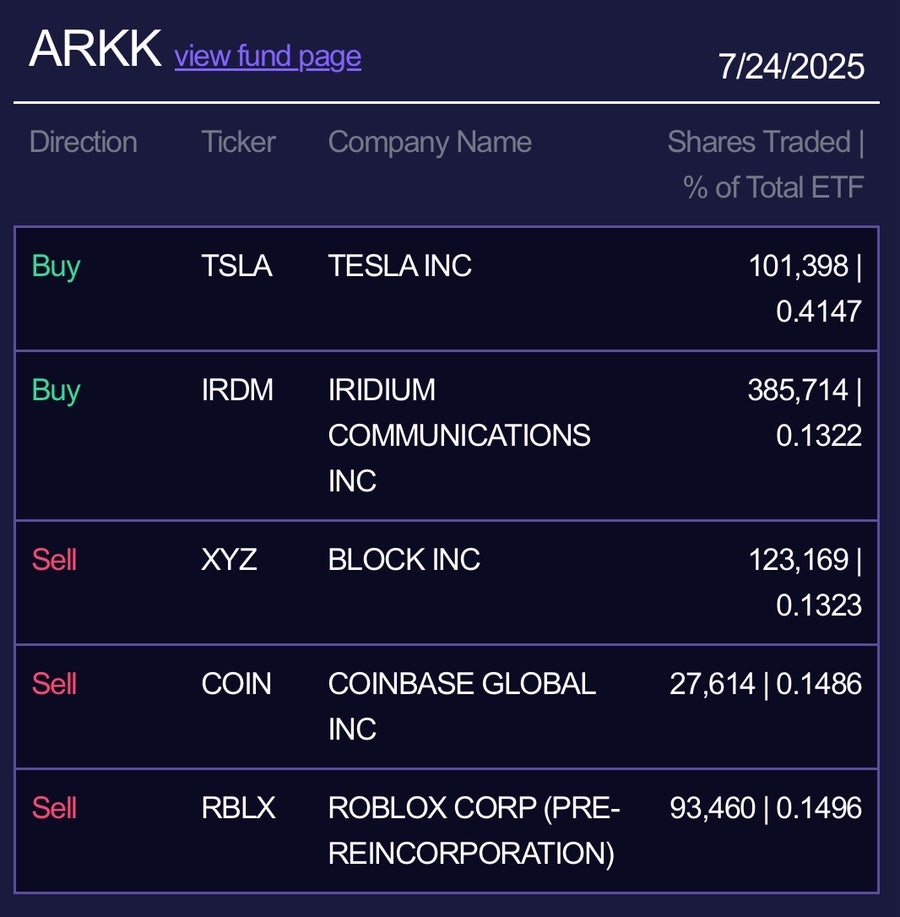The width and height of the screenshot is (900, 917).
Task: Click the Sell label in the Block row
Action: (x=54, y=560)
